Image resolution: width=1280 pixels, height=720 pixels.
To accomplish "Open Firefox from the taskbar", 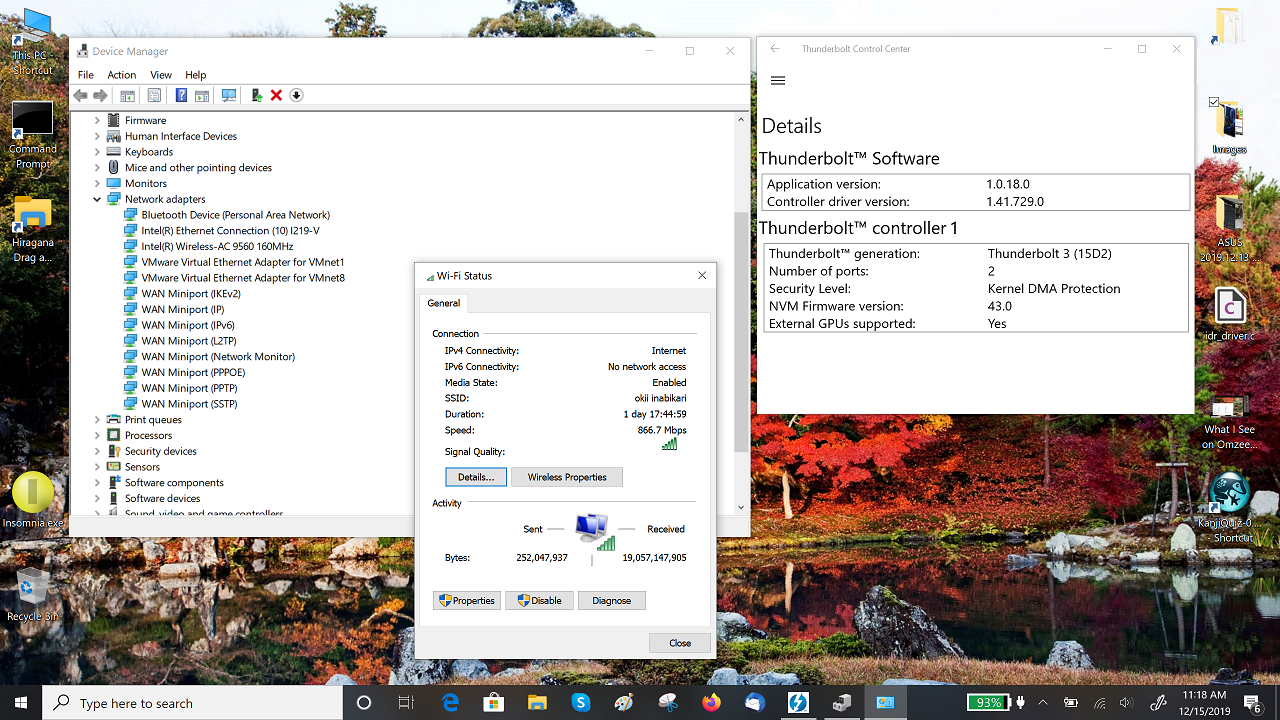I will [711, 703].
